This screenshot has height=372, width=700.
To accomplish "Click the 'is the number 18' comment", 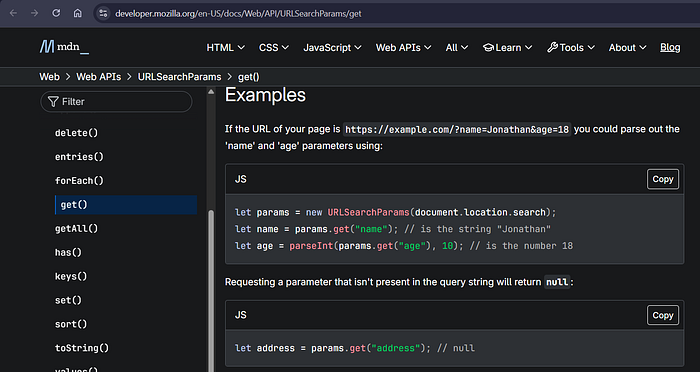I will click(x=521, y=246).
